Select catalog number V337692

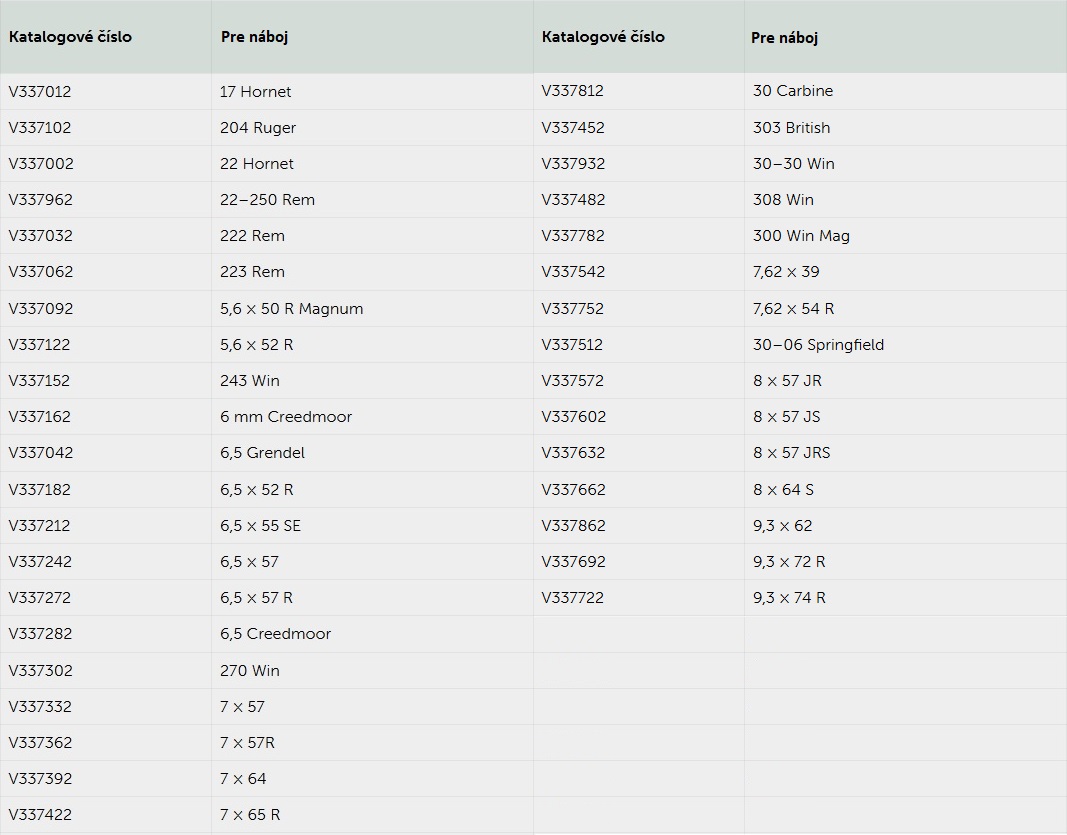(573, 562)
